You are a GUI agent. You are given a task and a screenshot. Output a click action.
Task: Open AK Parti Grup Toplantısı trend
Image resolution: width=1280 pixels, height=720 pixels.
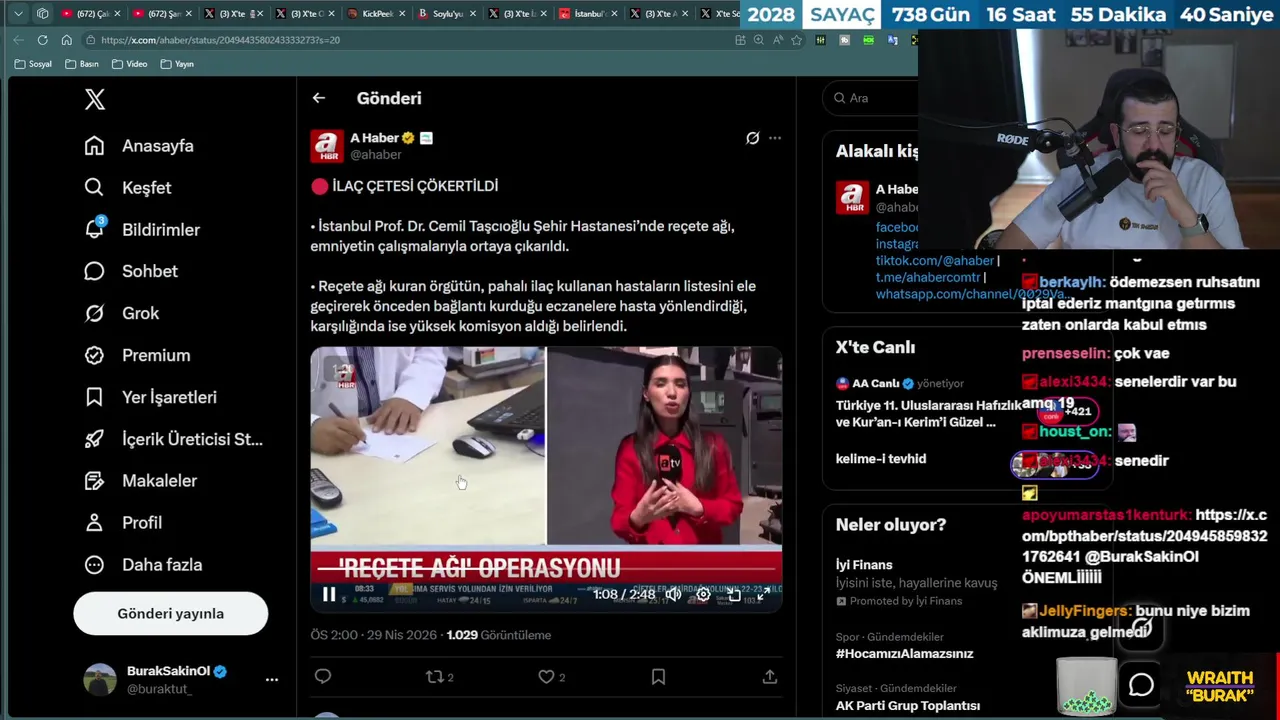tap(907, 705)
